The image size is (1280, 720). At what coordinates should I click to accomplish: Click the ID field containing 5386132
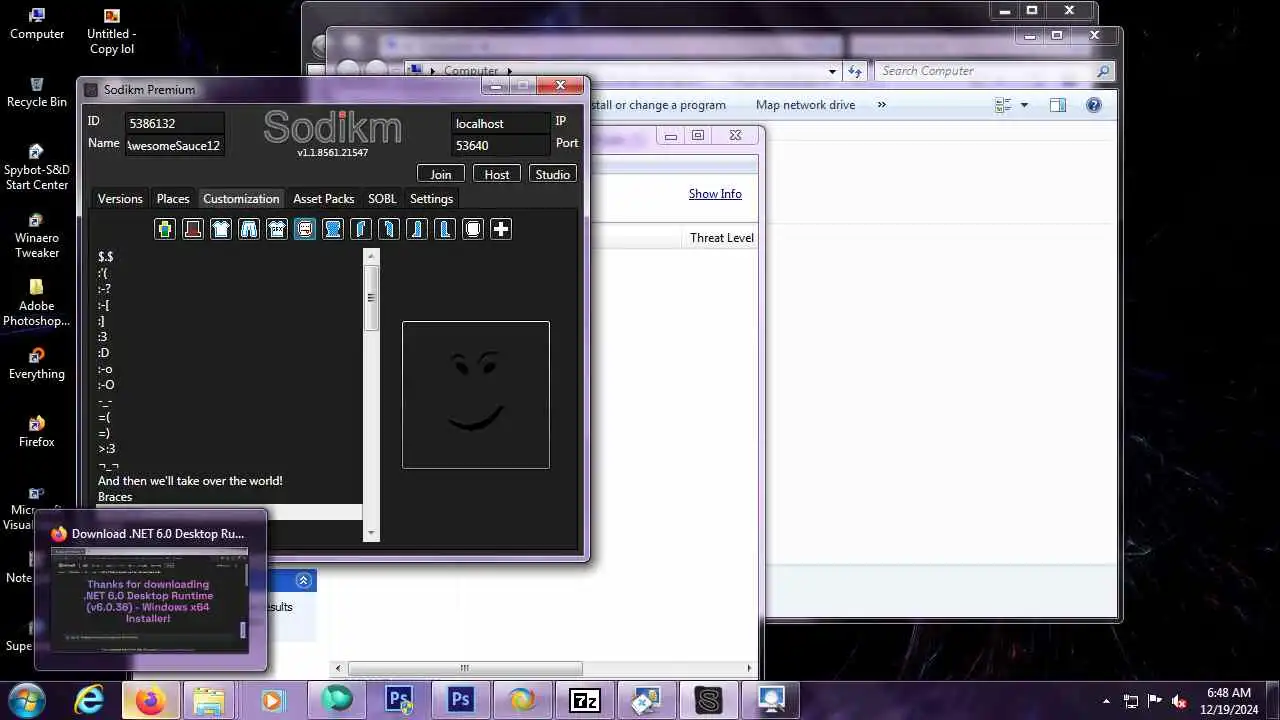pos(174,123)
